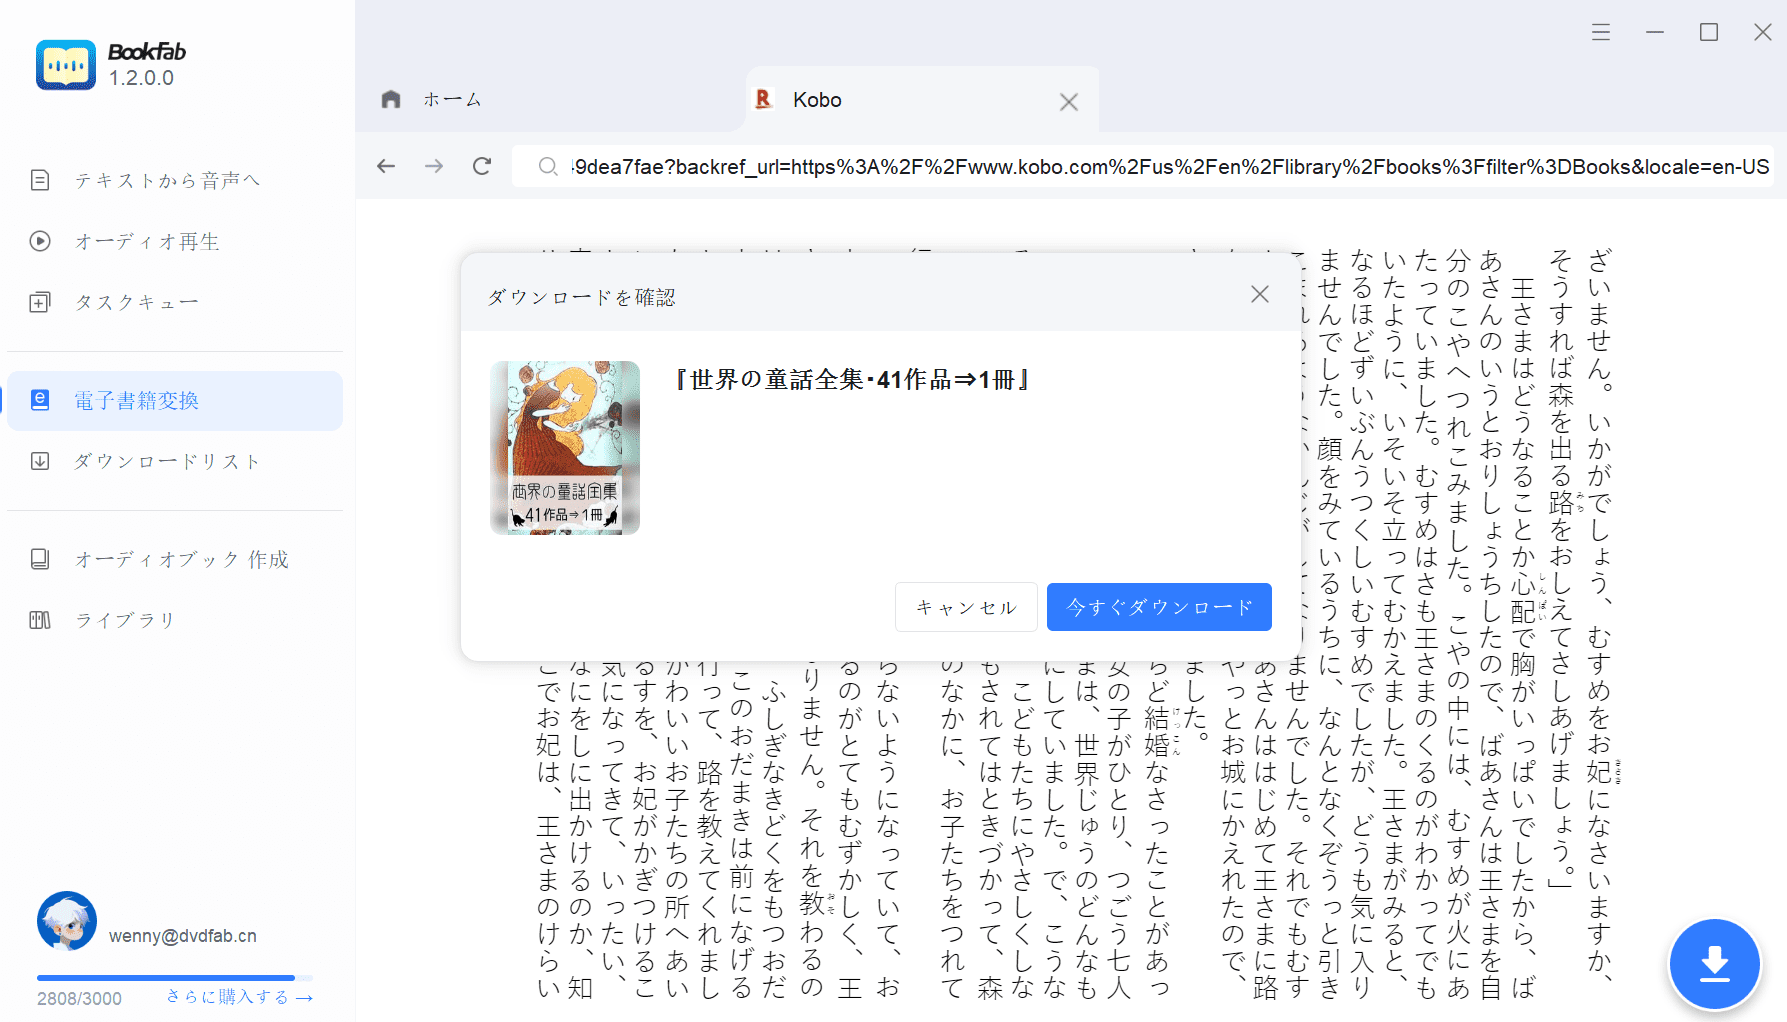Image resolution: width=1787 pixels, height=1022 pixels.
Task: Go back with browser back arrow
Action: pyautogui.click(x=386, y=166)
